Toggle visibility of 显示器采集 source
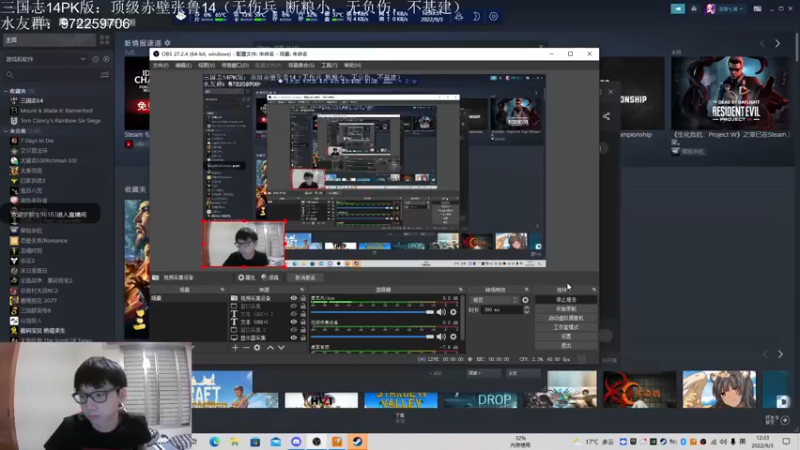Screen dimensions: 800x450 (x=293, y=338)
